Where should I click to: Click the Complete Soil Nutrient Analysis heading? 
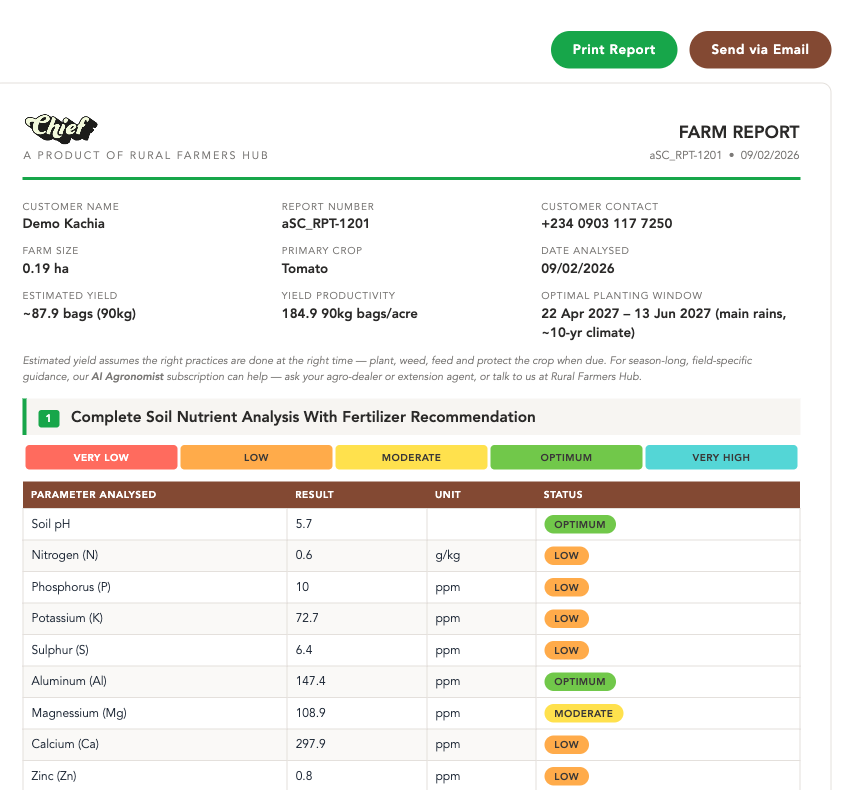[x=303, y=417]
